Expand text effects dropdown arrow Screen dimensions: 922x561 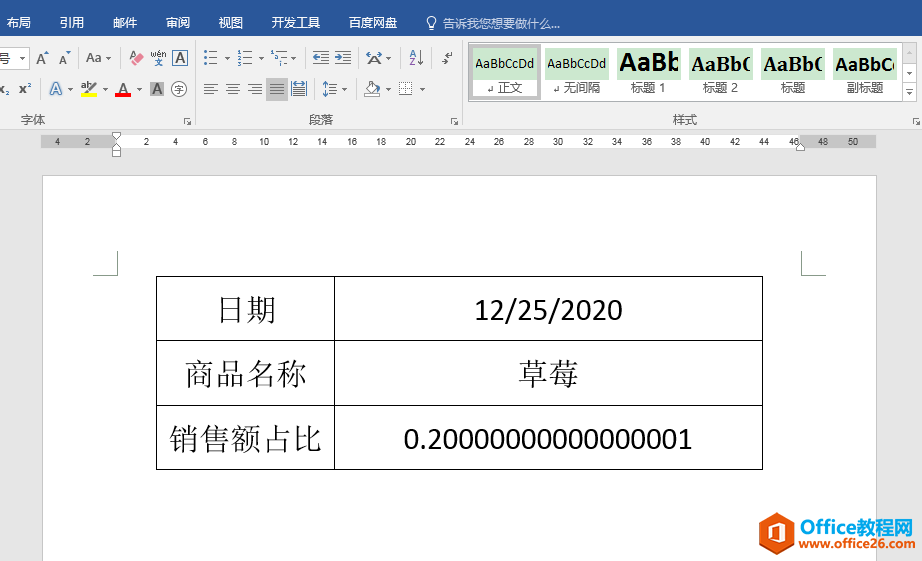point(70,89)
